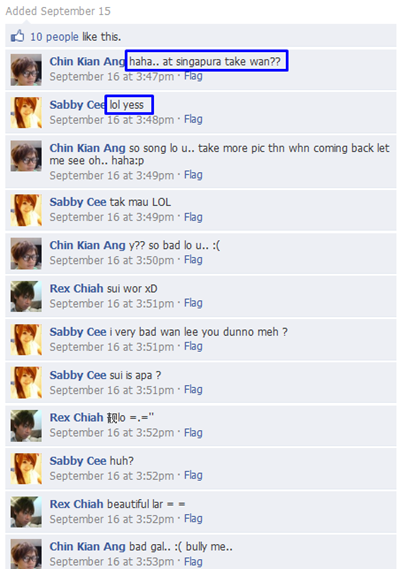This screenshot has height=569, width=400.
Task: Flag the 'tak mau LOL' comment
Action: (193, 217)
